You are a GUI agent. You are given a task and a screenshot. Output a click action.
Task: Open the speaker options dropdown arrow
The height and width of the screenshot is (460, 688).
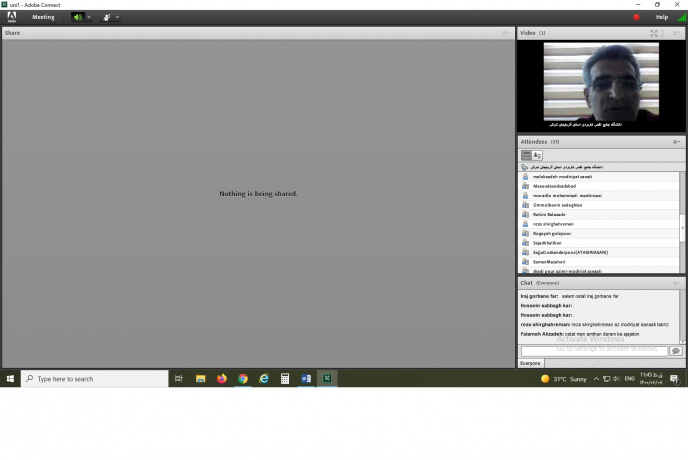coord(89,17)
